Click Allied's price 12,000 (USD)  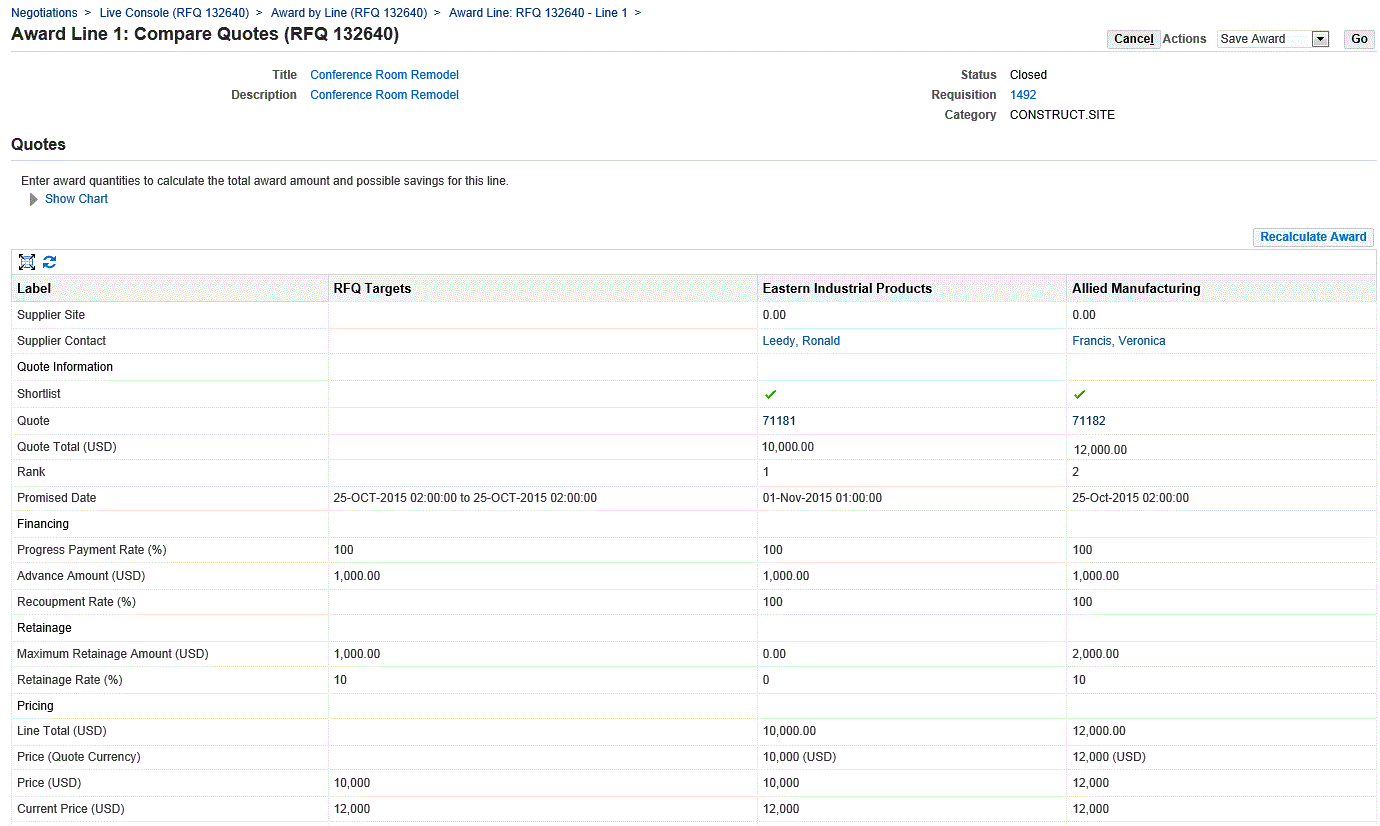[x=1109, y=757]
